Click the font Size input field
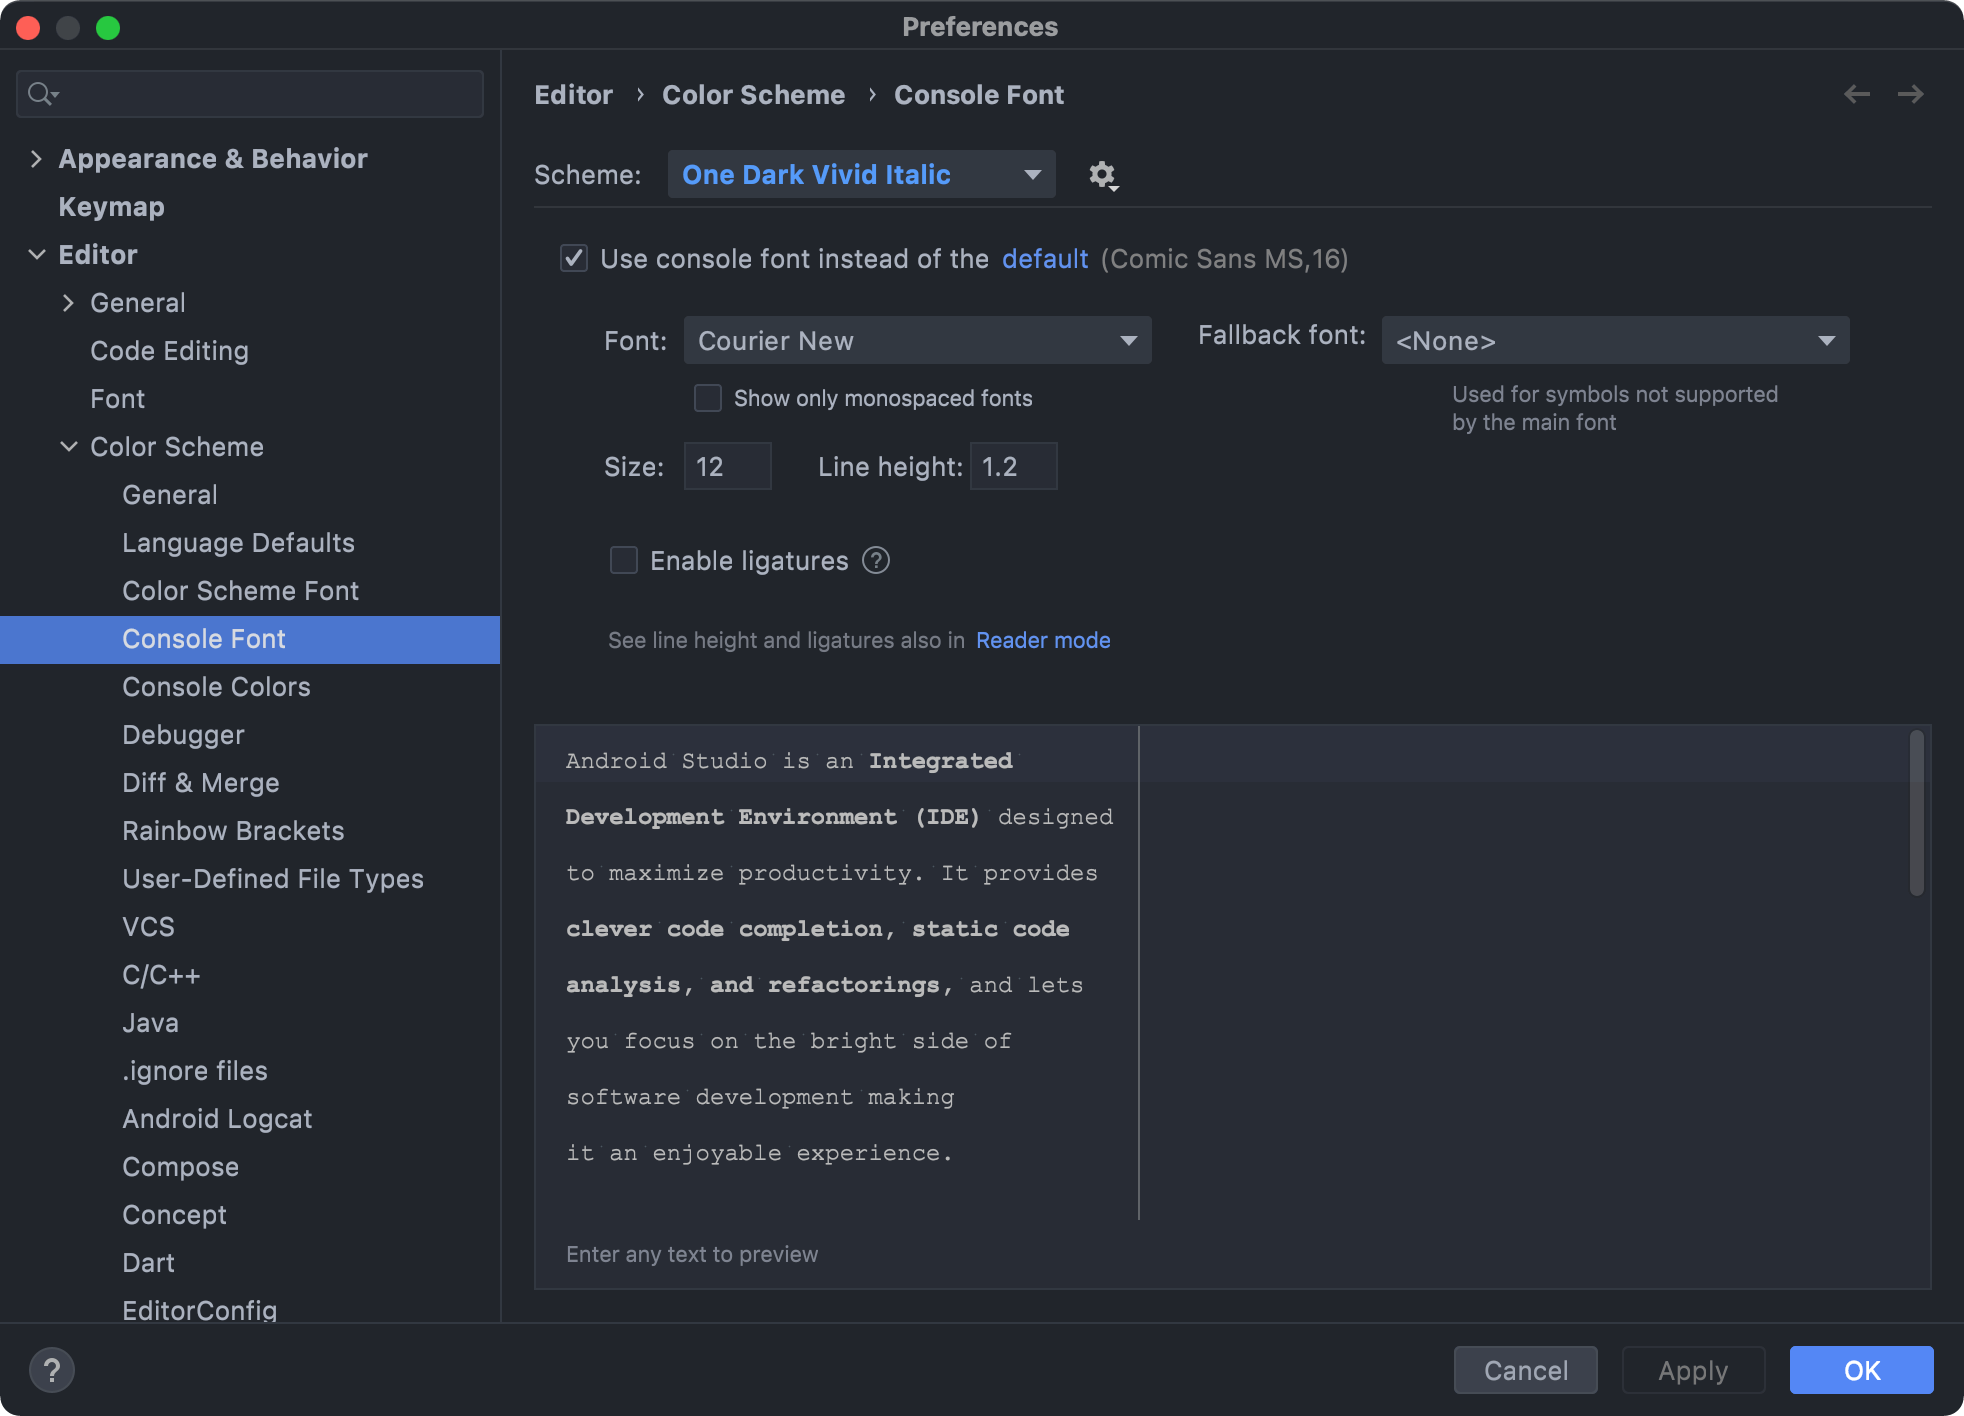This screenshot has height=1416, width=1964. click(x=727, y=467)
